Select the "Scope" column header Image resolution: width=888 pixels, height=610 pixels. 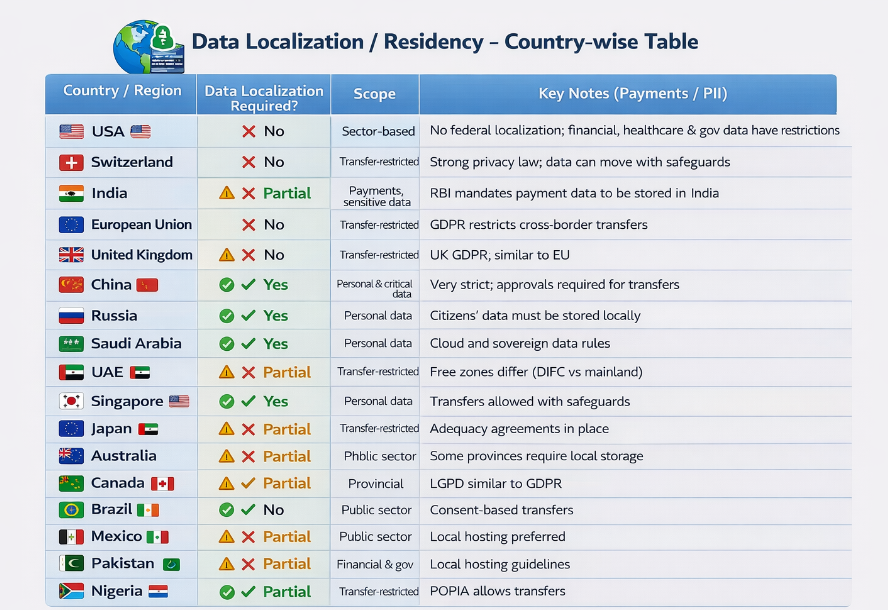coord(374,94)
